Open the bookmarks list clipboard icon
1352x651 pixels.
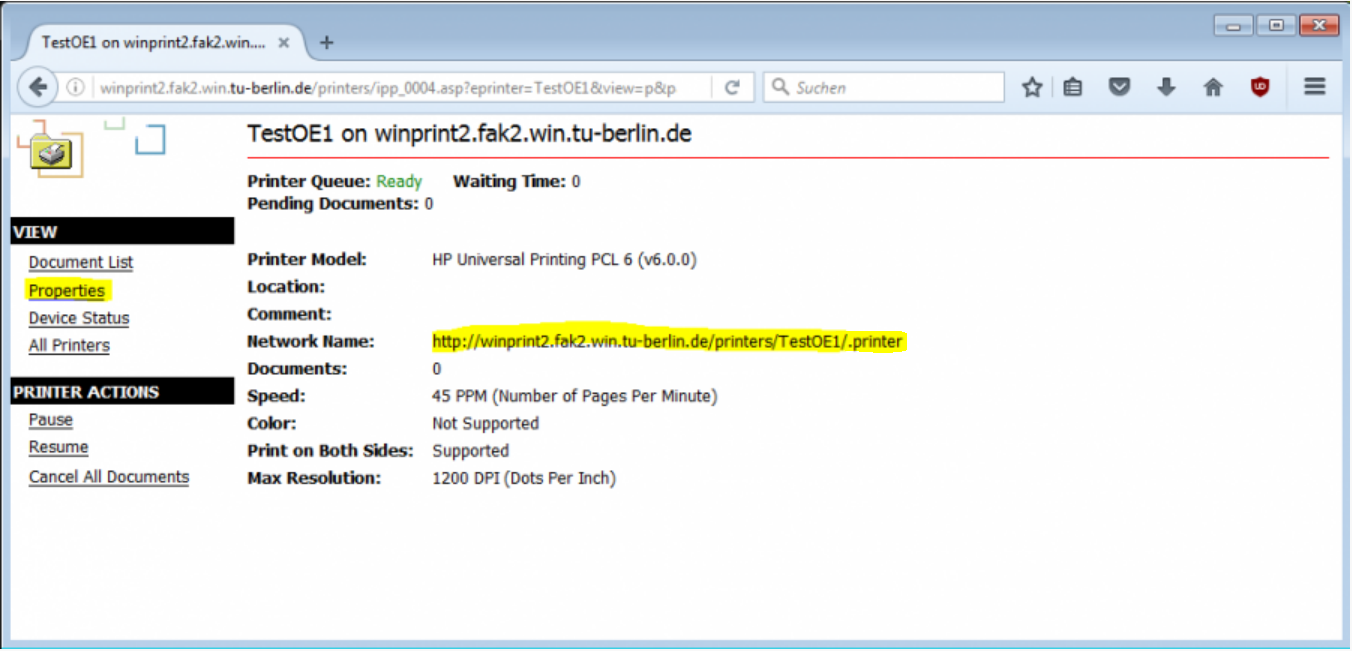[1073, 88]
